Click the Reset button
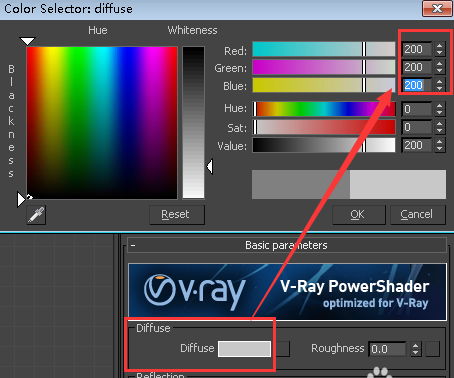The height and width of the screenshot is (378, 454). coord(177,214)
